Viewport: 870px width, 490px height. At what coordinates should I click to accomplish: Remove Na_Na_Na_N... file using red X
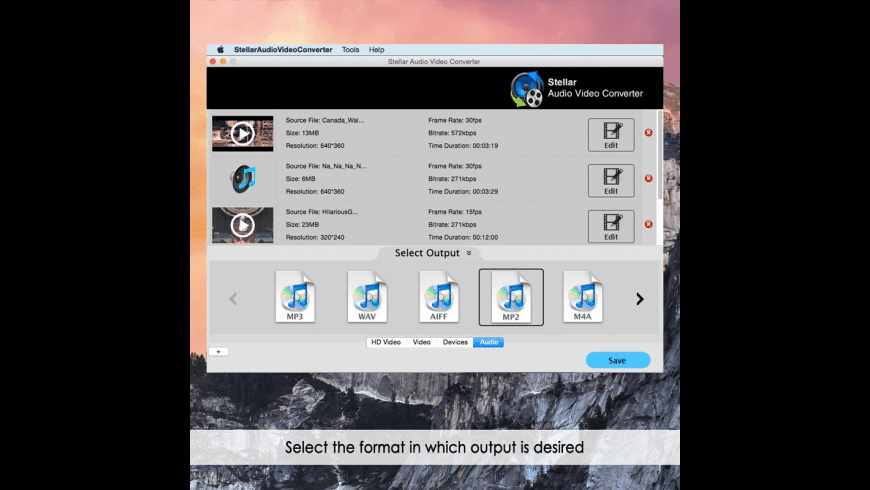click(x=648, y=178)
